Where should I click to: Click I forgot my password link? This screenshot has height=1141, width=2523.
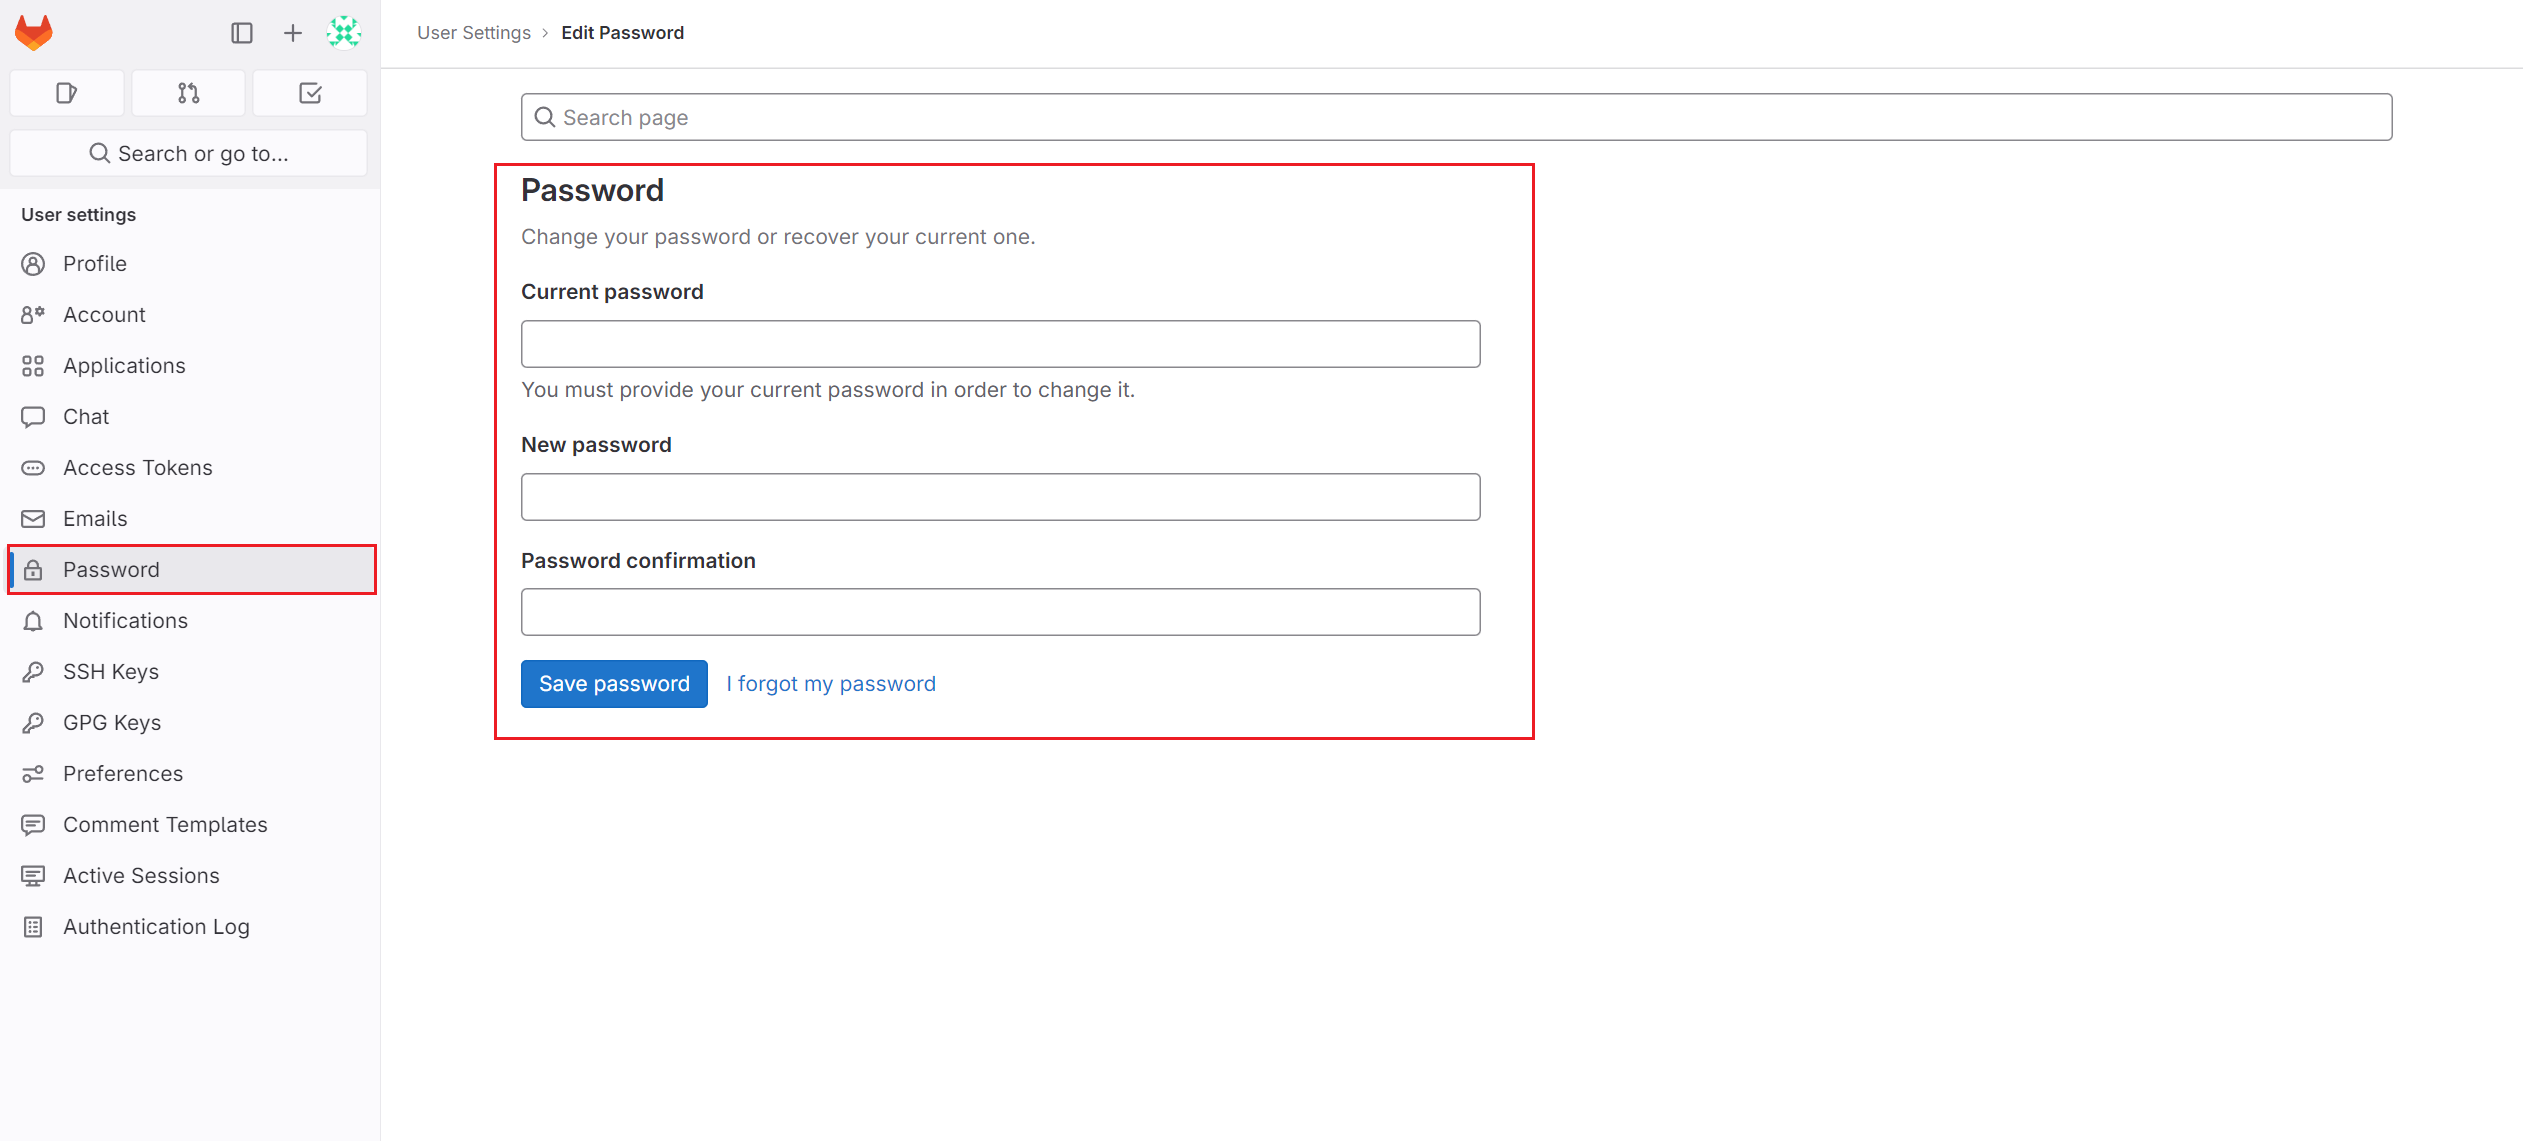[831, 683]
